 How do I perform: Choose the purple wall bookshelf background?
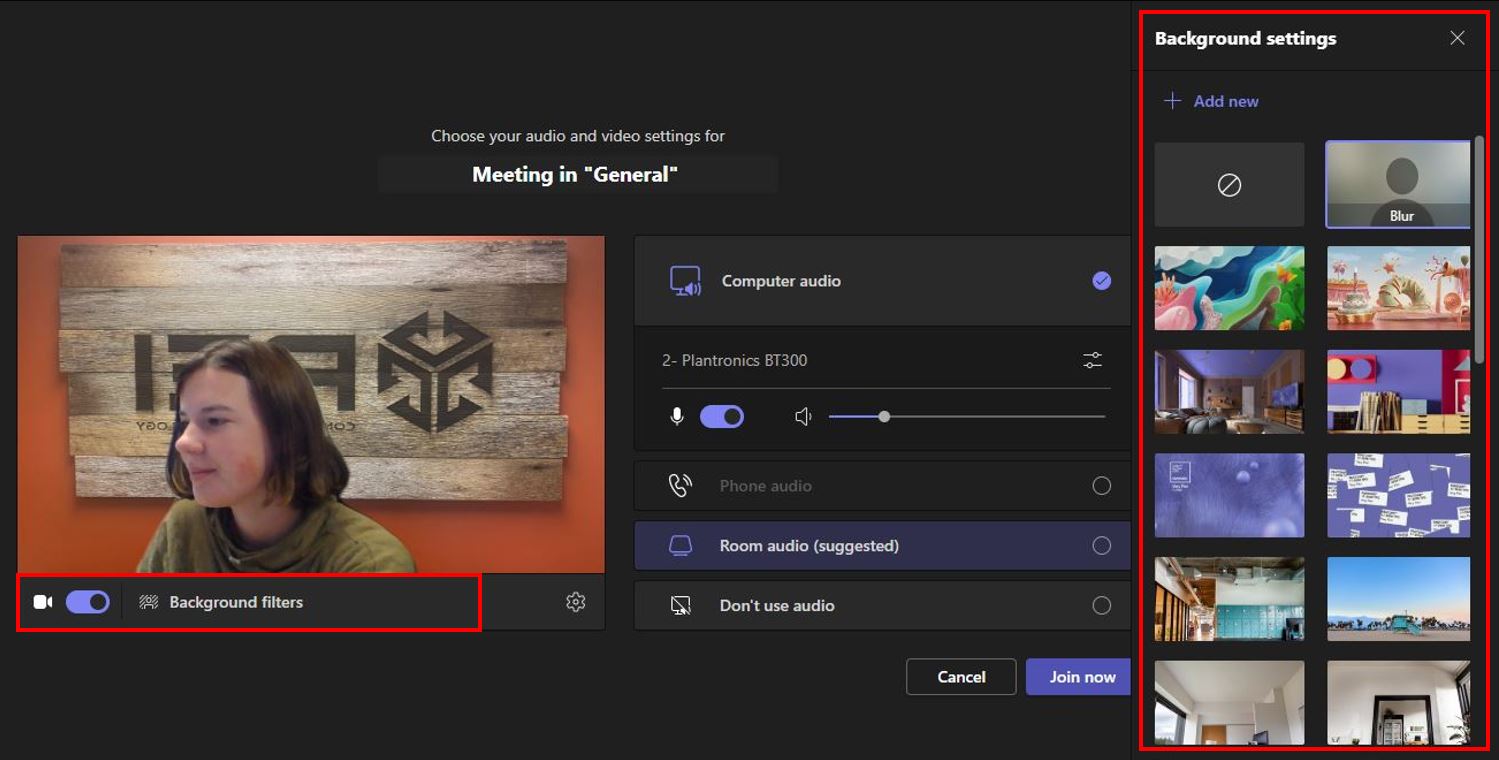tap(1399, 391)
